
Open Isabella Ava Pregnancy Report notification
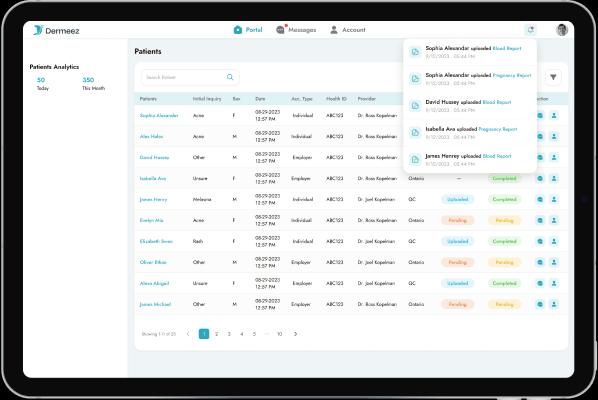[x=470, y=133]
